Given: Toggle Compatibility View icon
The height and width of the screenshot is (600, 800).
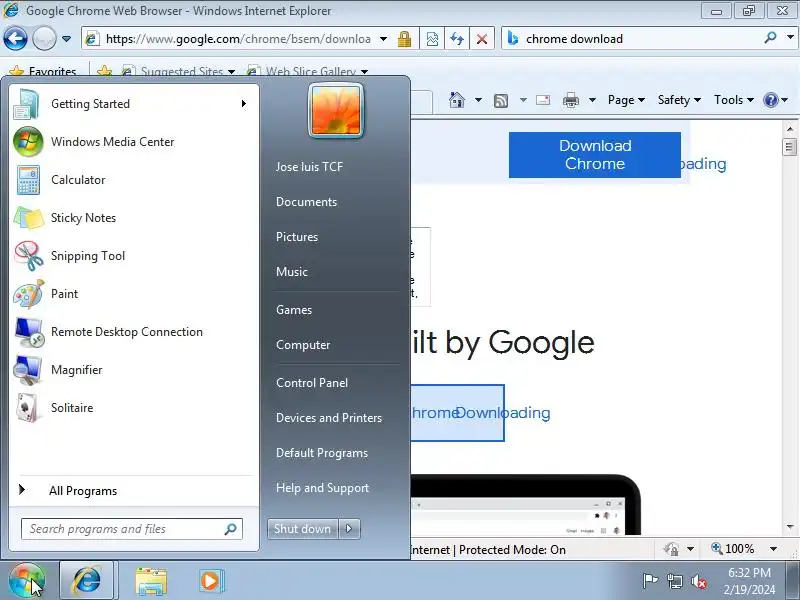Looking at the screenshot, I should tap(432, 39).
